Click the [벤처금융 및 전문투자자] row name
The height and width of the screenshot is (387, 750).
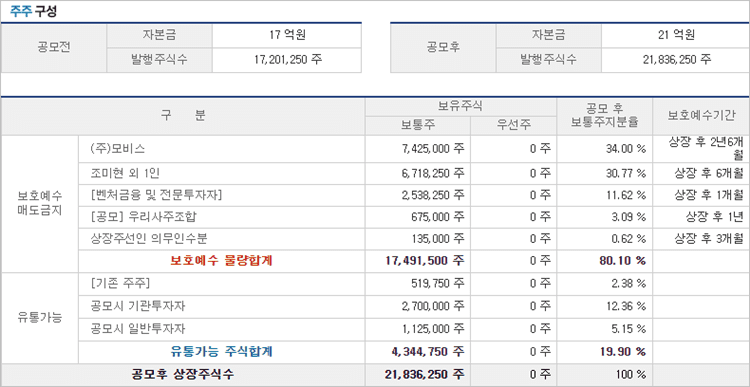click(156, 195)
